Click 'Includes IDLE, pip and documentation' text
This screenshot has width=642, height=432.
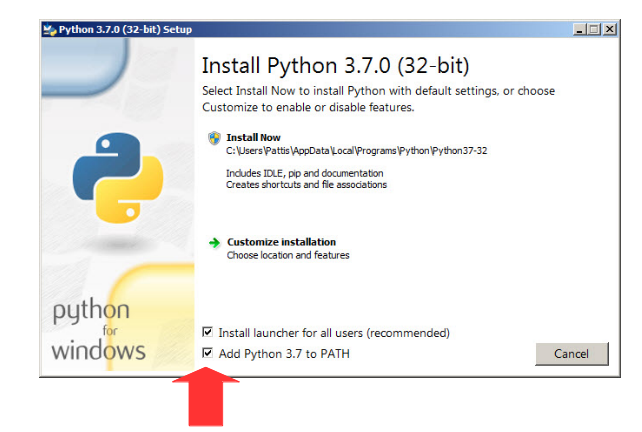[x=305, y=173]
